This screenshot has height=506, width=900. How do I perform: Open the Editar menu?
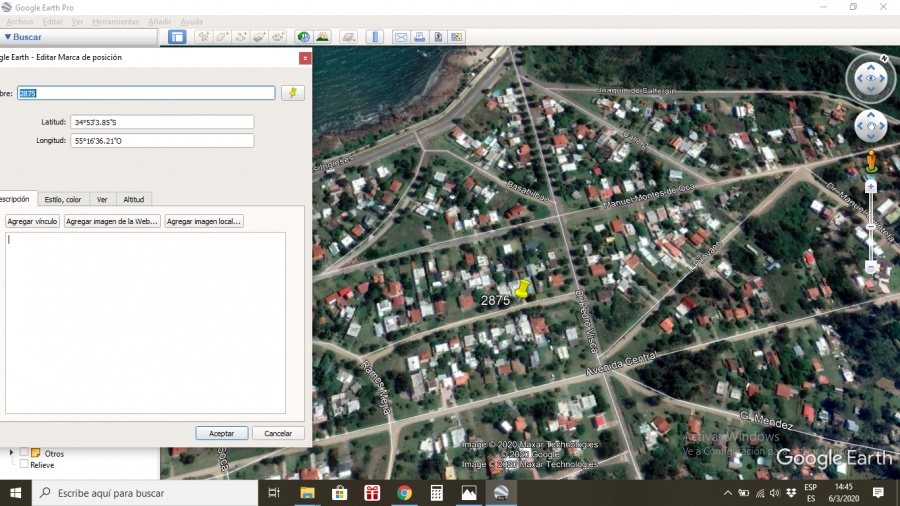point(52,22)
